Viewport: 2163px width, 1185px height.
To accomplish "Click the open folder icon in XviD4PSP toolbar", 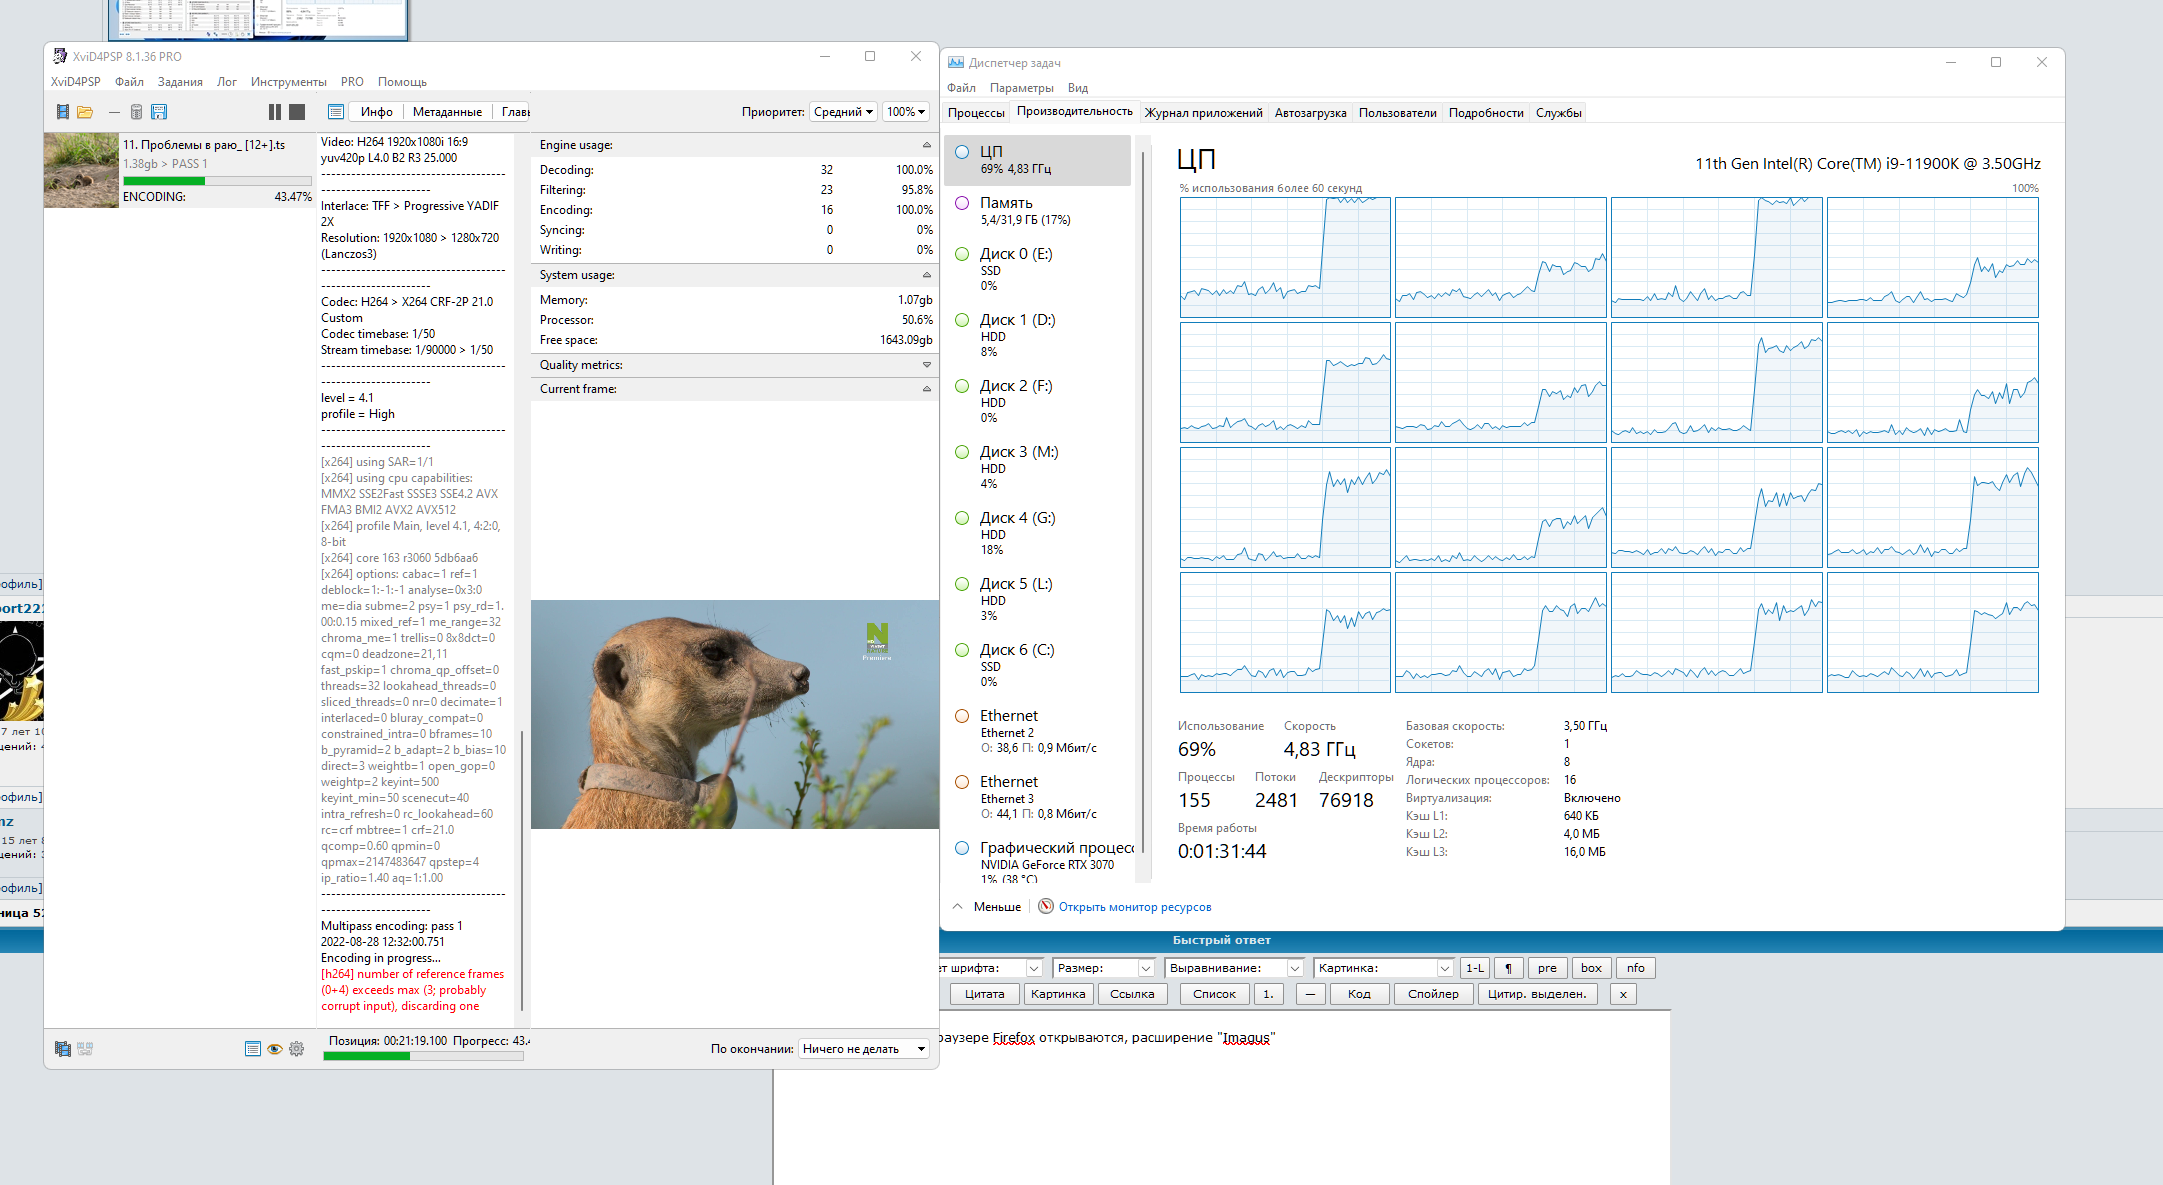I will tap(85, 112).
